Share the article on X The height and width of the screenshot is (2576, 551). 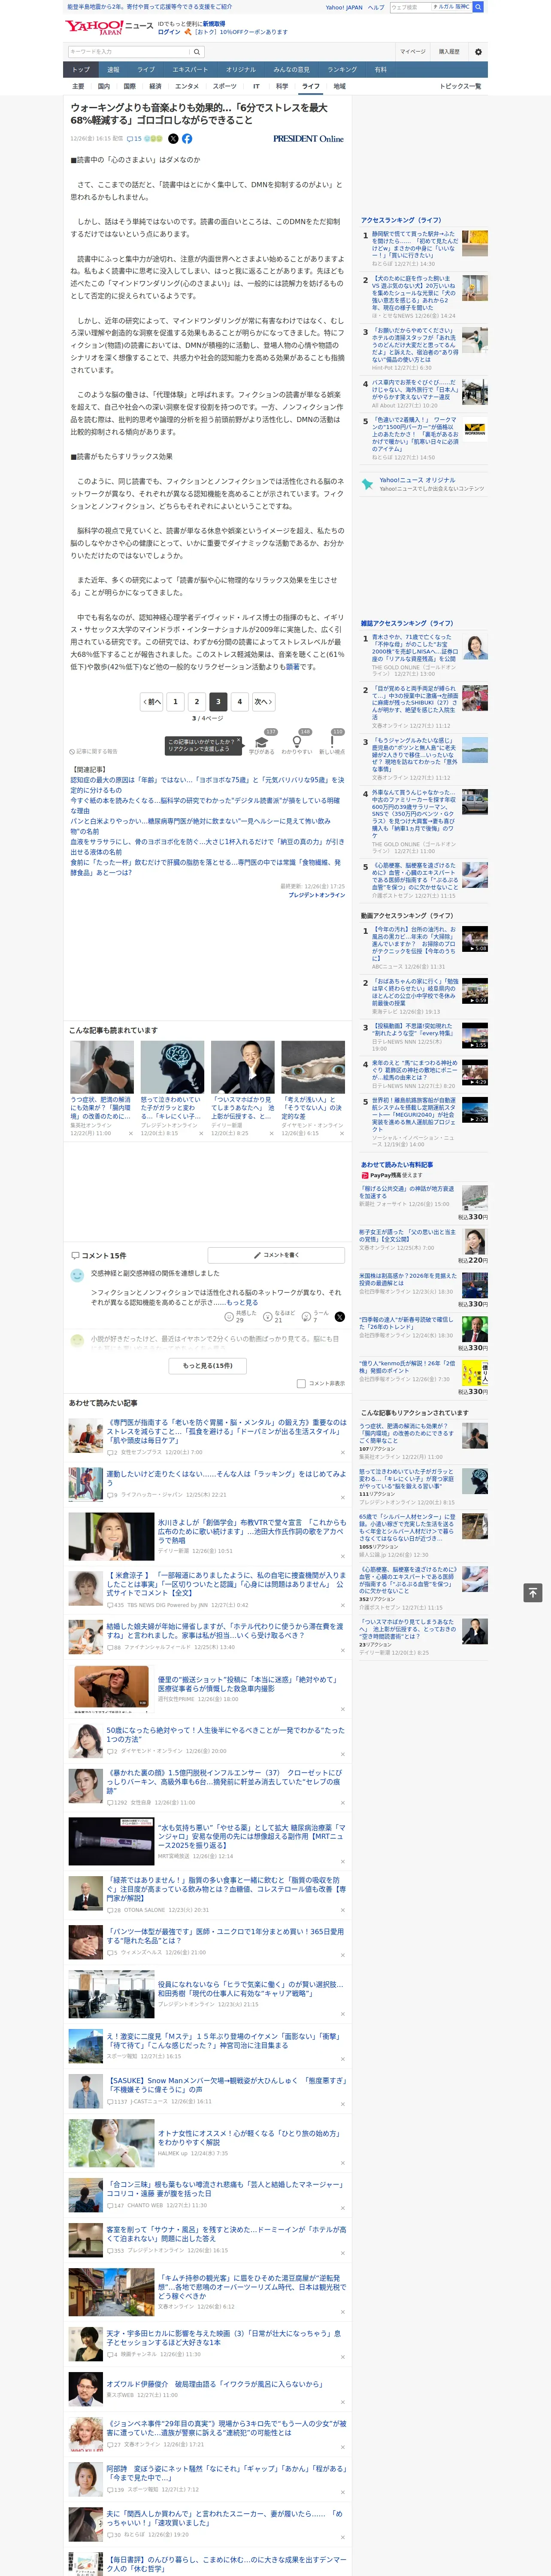tap(173, 139)
